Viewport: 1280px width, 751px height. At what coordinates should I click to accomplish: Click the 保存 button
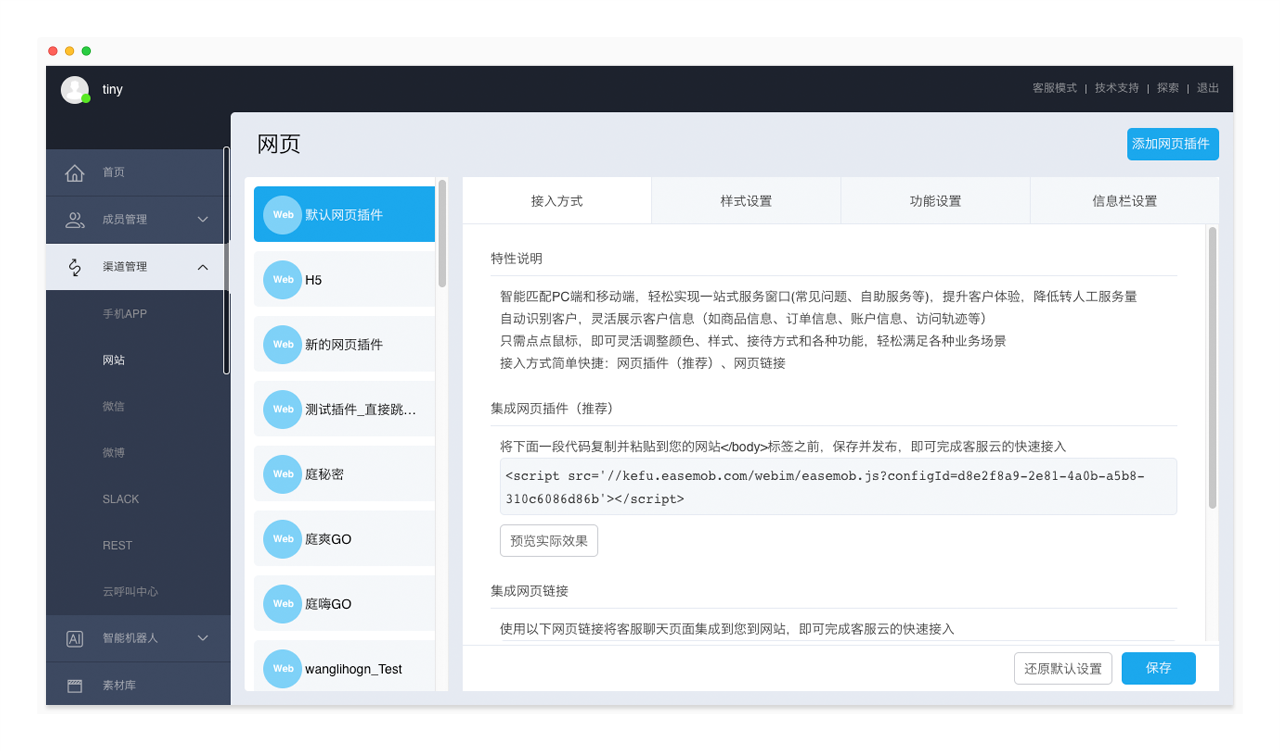tap(1158, 668)
